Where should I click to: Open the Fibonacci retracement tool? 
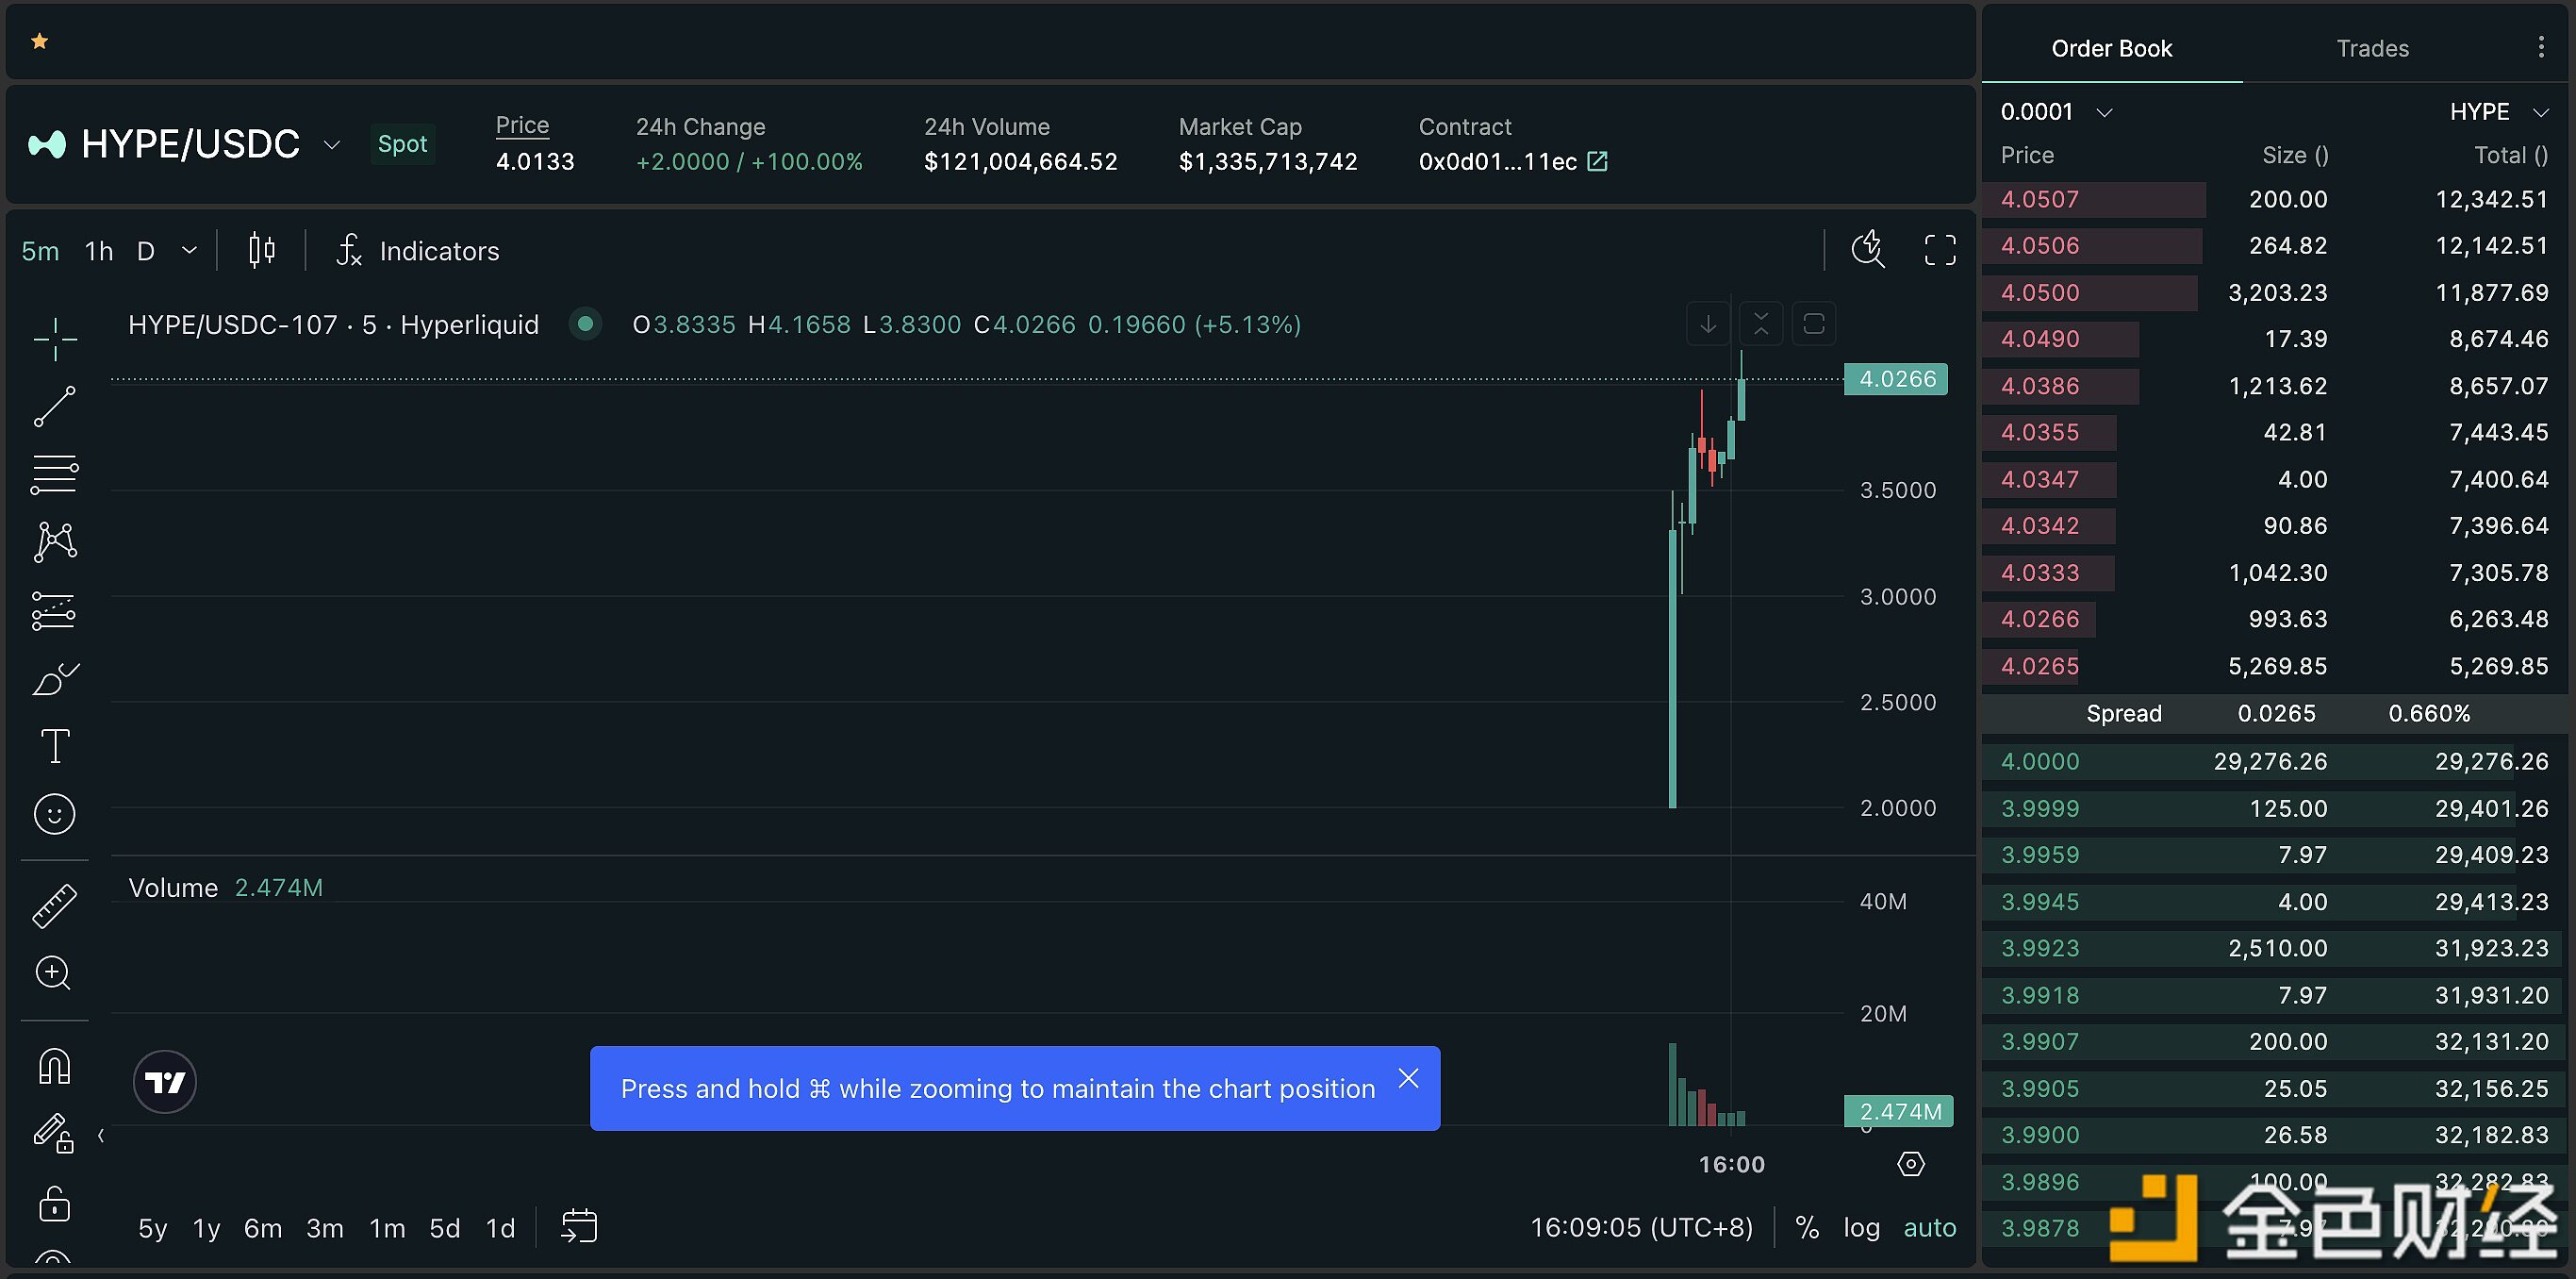pyautogui.click(x=55, y=474)
